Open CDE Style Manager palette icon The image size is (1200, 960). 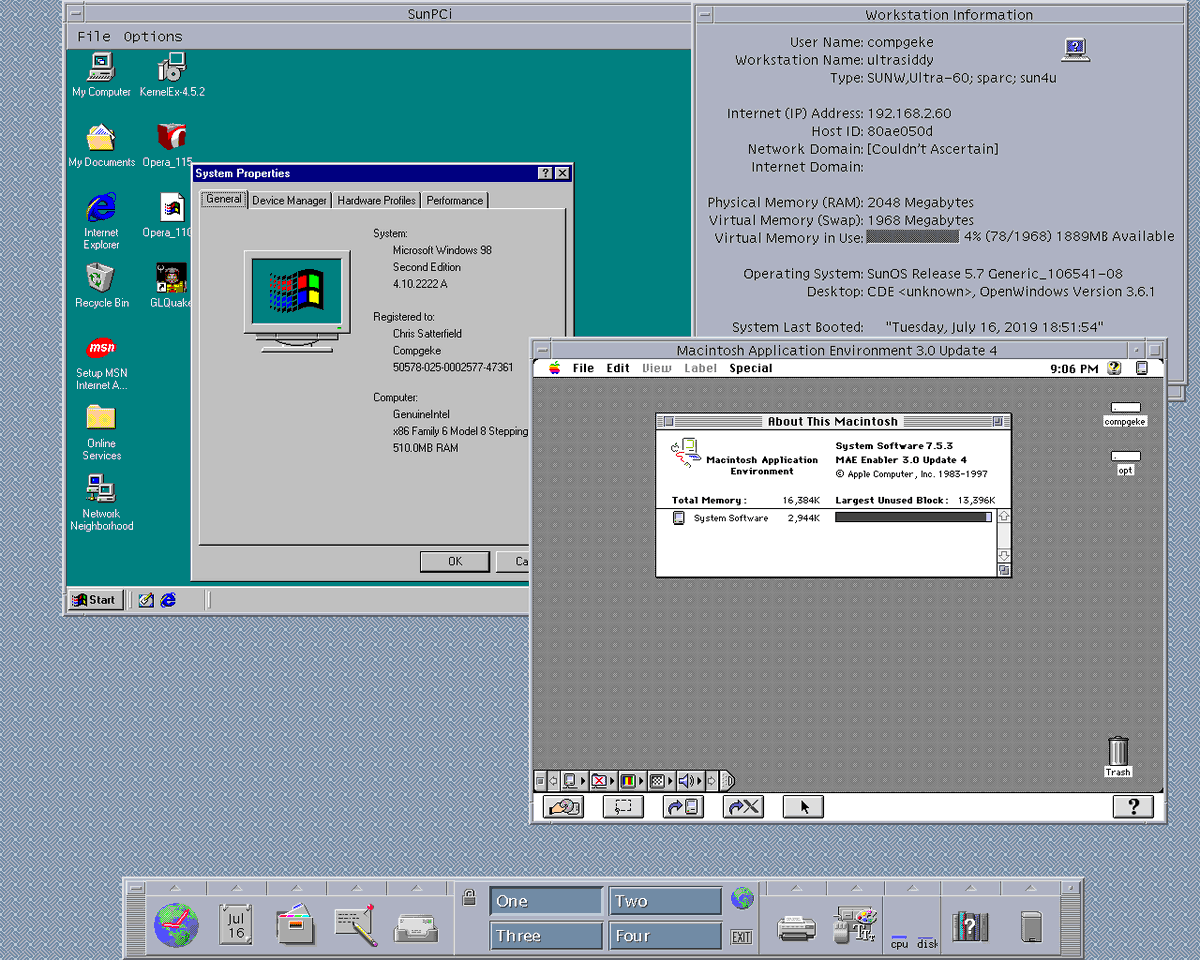tap(855, 925)
